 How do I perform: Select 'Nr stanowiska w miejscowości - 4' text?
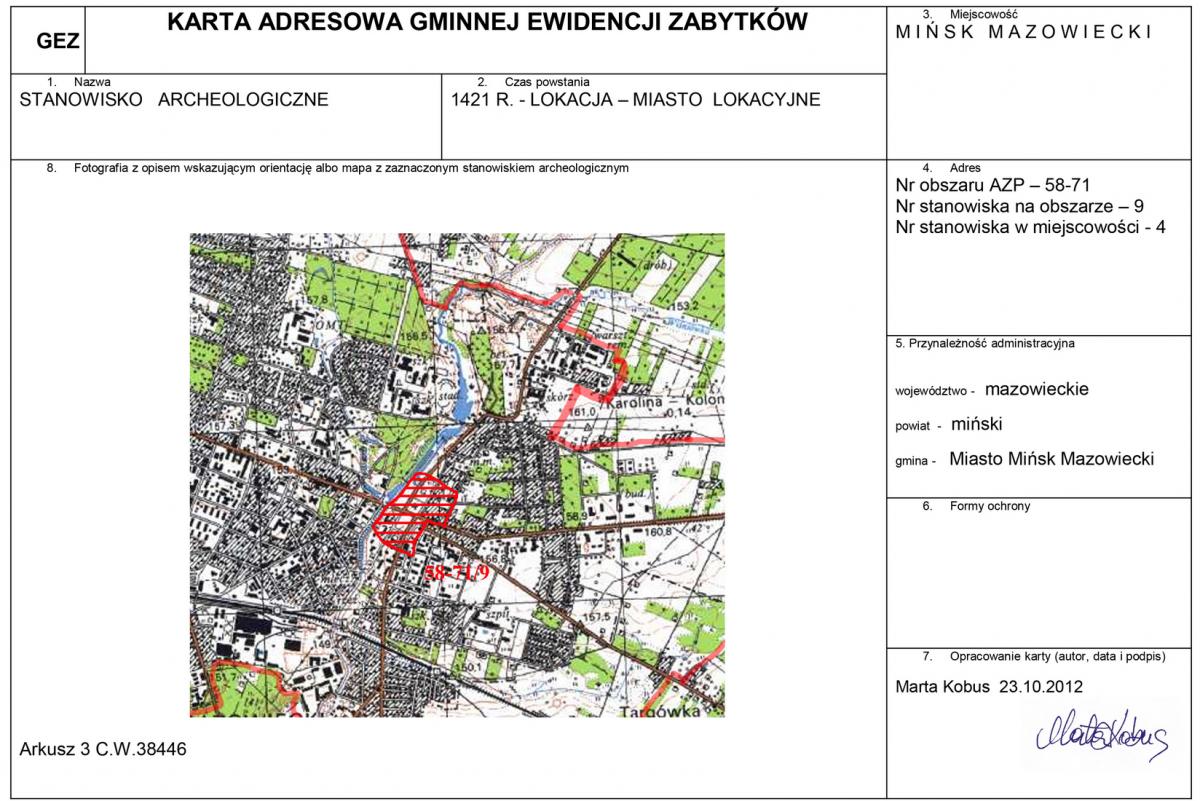[1031, 227]
